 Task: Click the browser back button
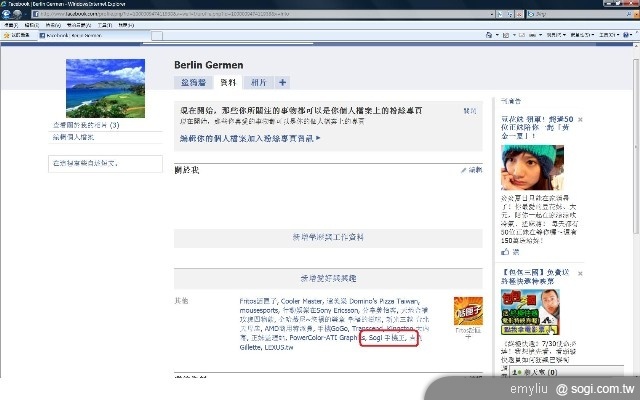[10, 15]
